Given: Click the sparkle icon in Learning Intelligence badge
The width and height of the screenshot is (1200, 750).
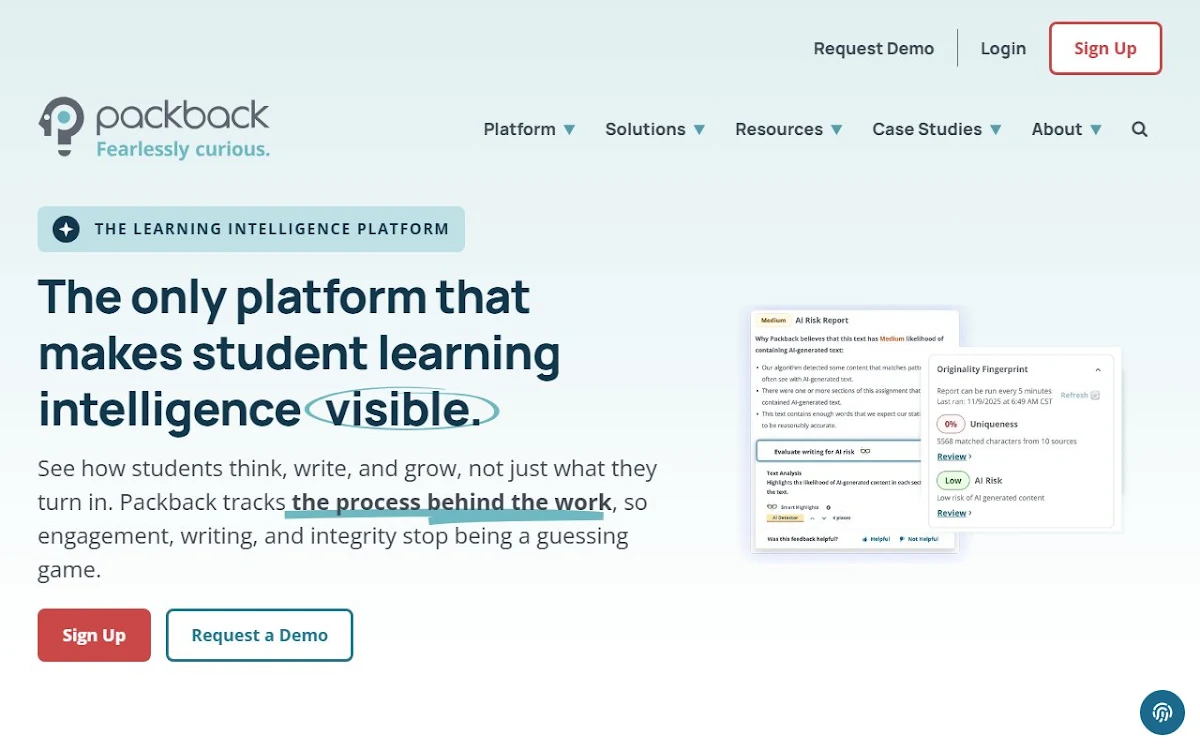Looking at the screenshot, I should 66,229.
